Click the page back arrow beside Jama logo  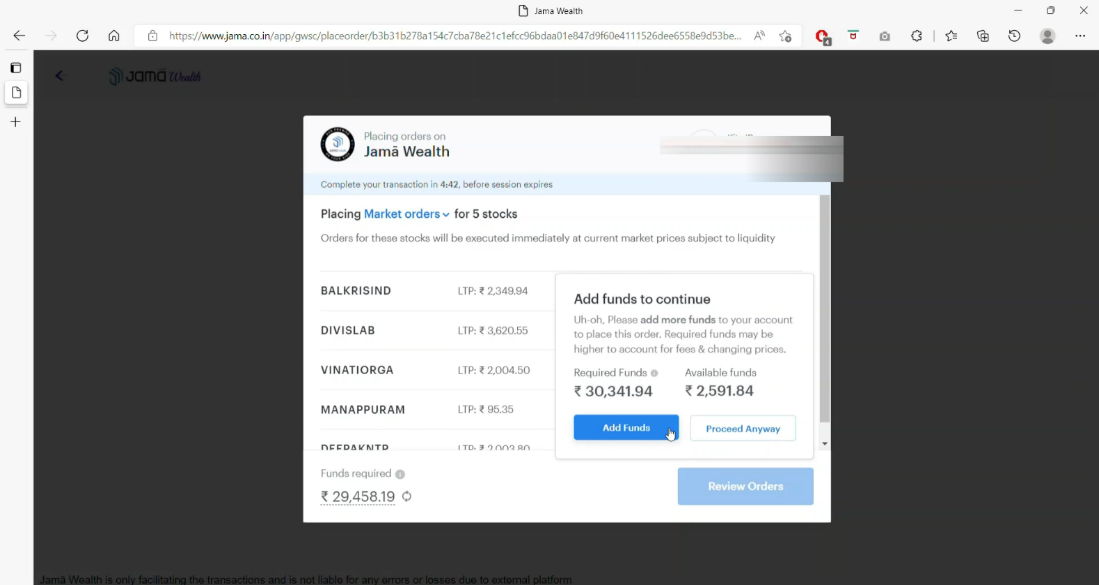pos(59,76)
